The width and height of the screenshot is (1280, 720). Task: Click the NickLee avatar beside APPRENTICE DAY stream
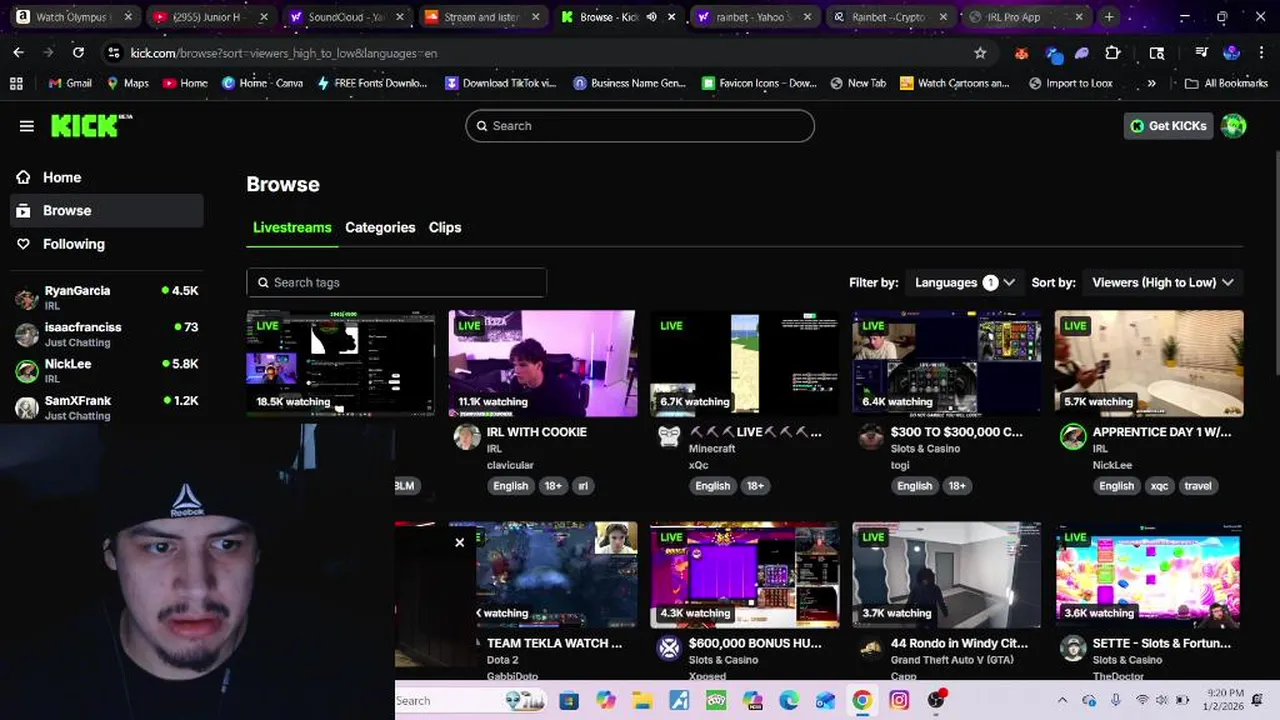pos(1073,437)
